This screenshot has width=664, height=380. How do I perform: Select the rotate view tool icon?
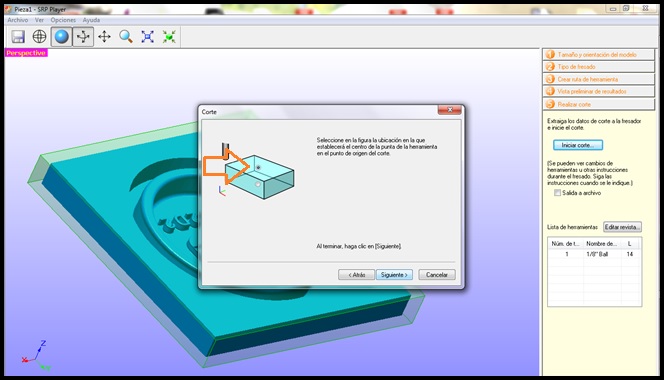click(83, 37)
